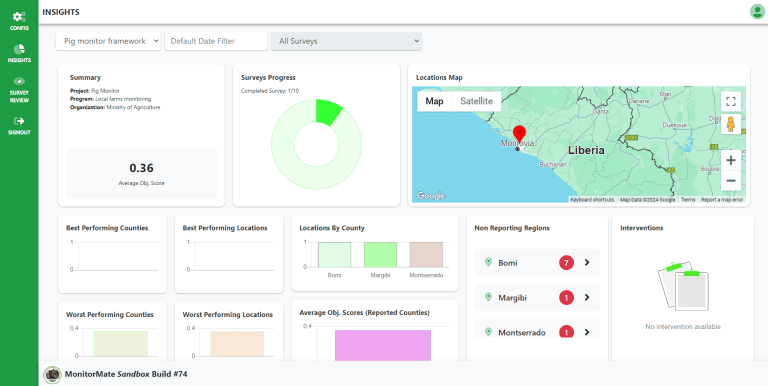768x386 pixels.
Task: Expand the Margibi region chevron
Action: click(x=587, y=298)
